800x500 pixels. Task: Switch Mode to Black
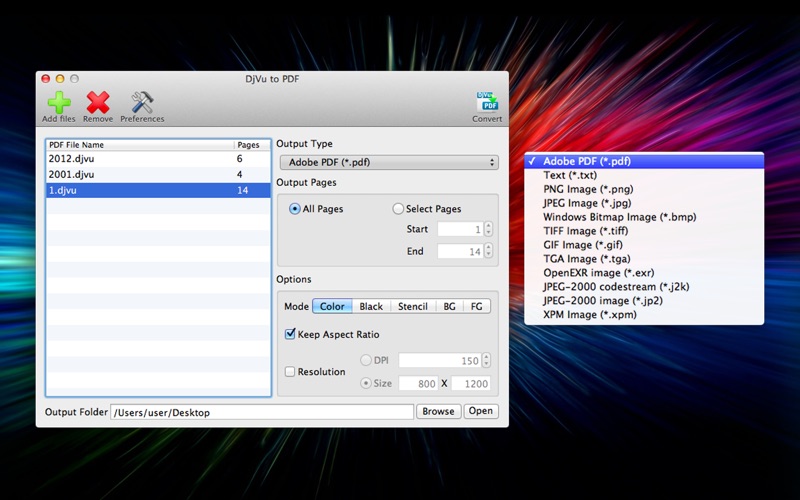371,306
